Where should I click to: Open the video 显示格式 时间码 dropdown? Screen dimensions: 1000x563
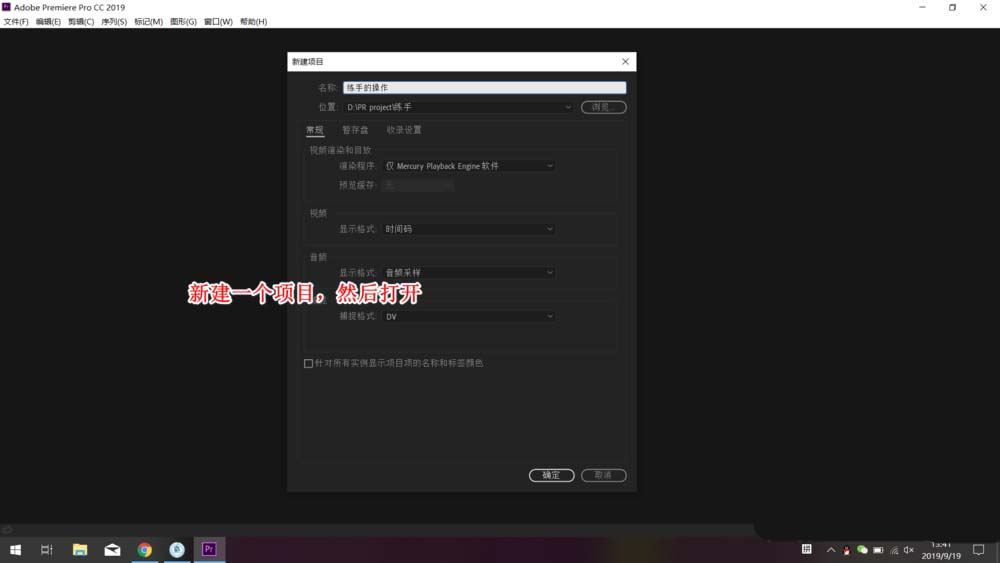(x=469, y=229)
